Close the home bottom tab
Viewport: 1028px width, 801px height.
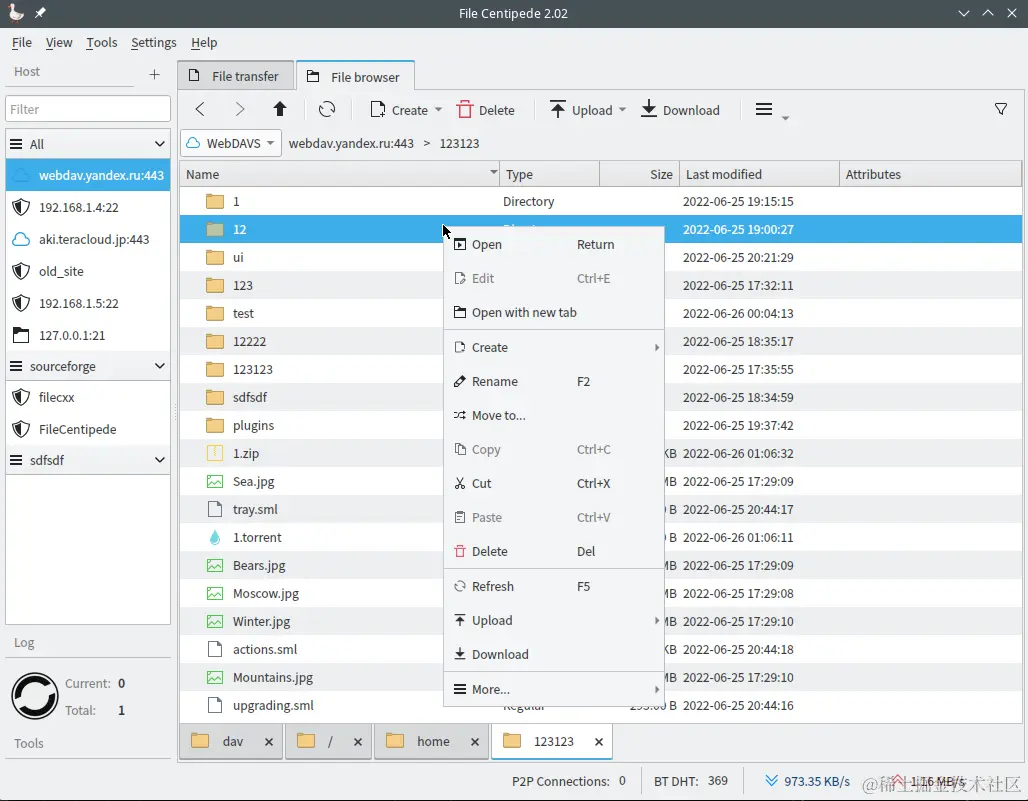click(475, 741)
